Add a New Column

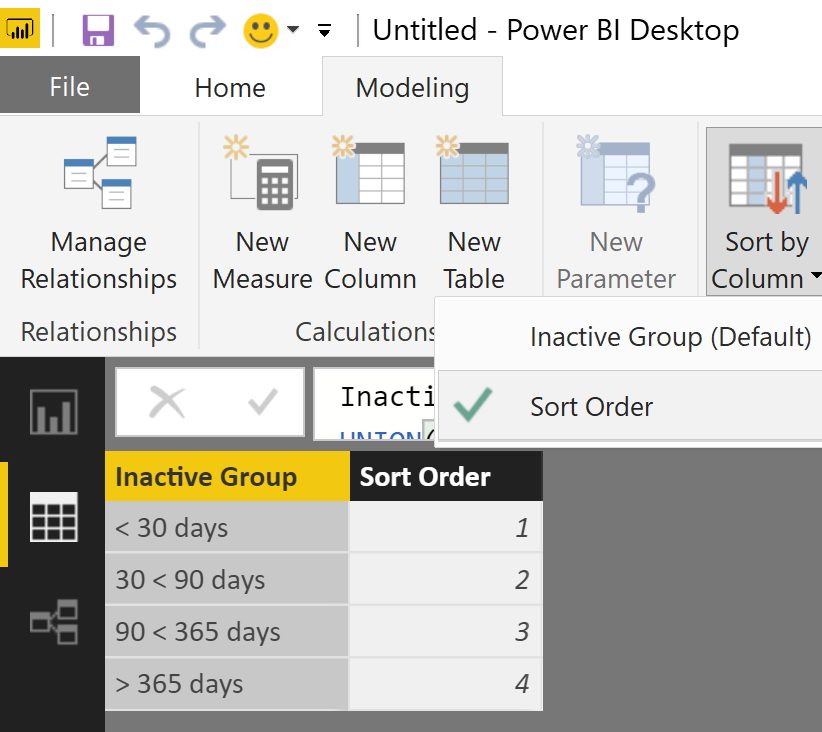point(370,213)
